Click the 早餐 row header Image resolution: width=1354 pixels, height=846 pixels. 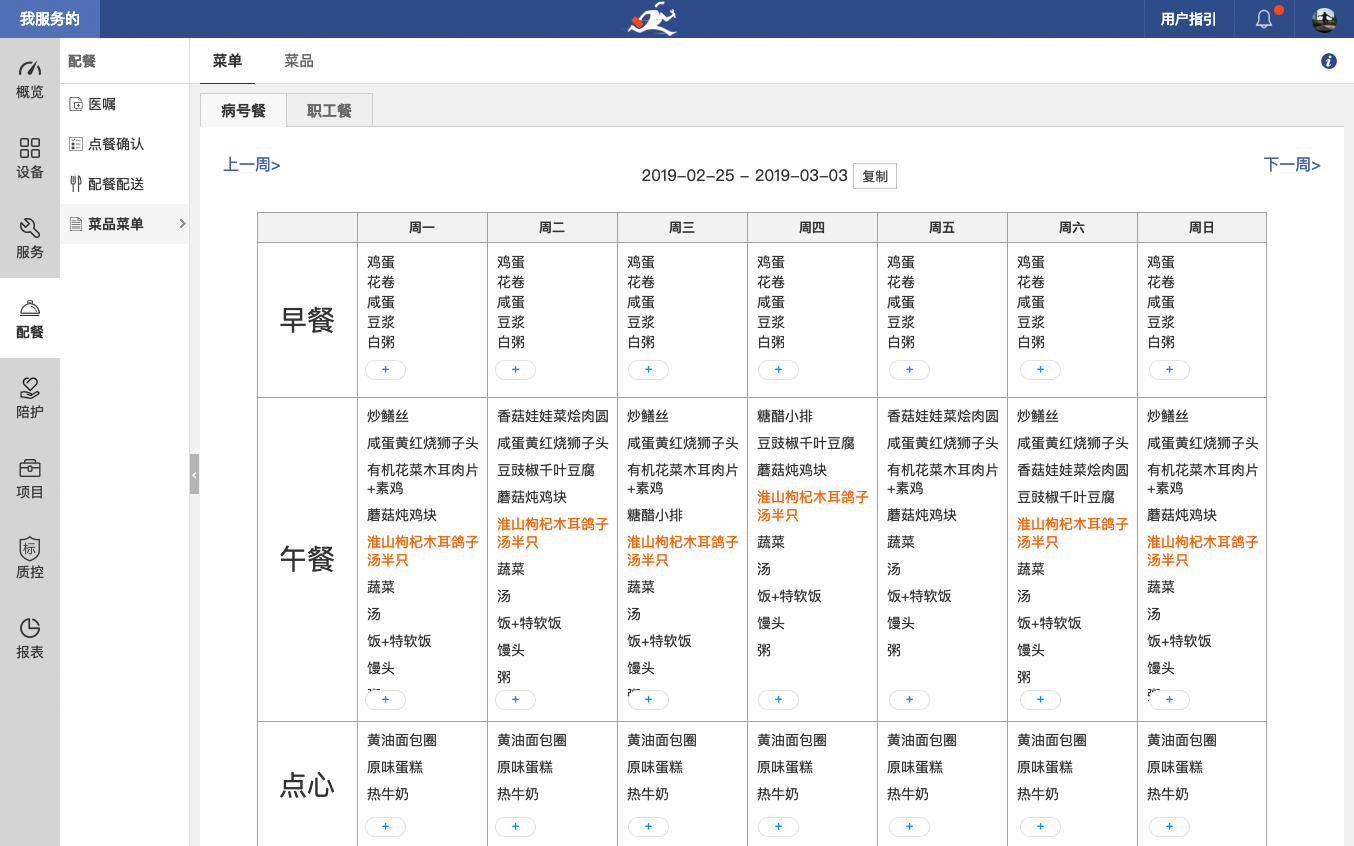click(x=307, y=320)
